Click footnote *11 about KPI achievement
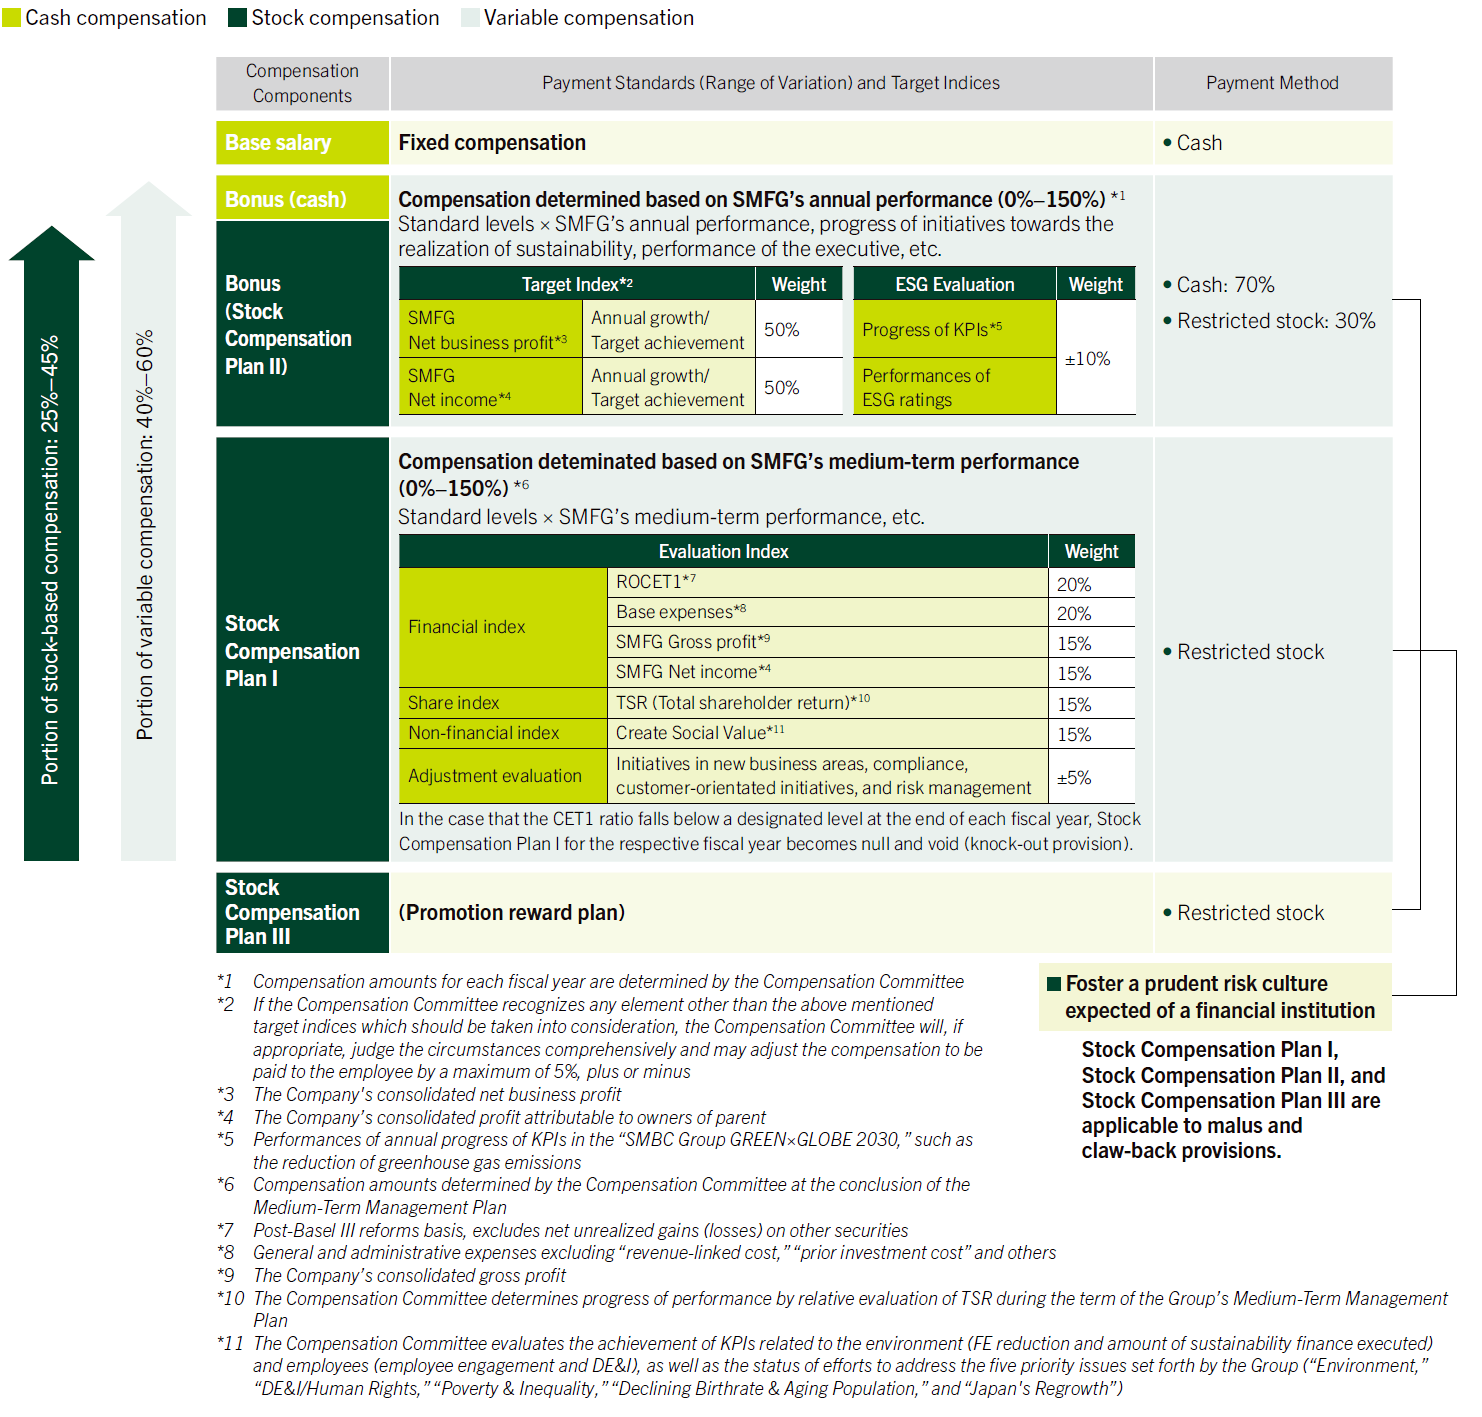Viewport: 1482px width, 1417px height. 825,1366
